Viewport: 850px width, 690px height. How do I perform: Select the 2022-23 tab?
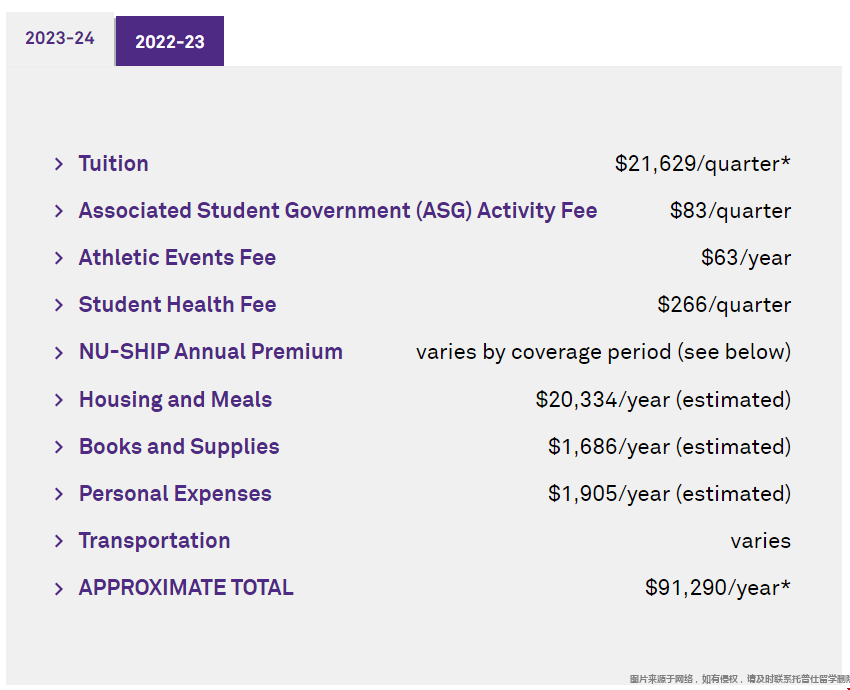(x=170, y=41)
